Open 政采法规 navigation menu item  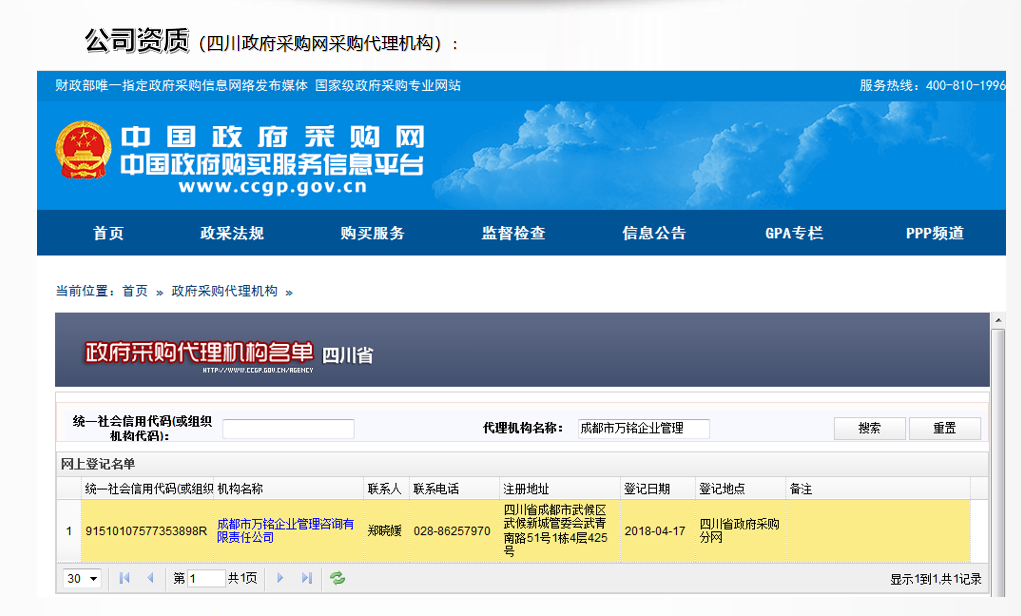tap(232, 233)
